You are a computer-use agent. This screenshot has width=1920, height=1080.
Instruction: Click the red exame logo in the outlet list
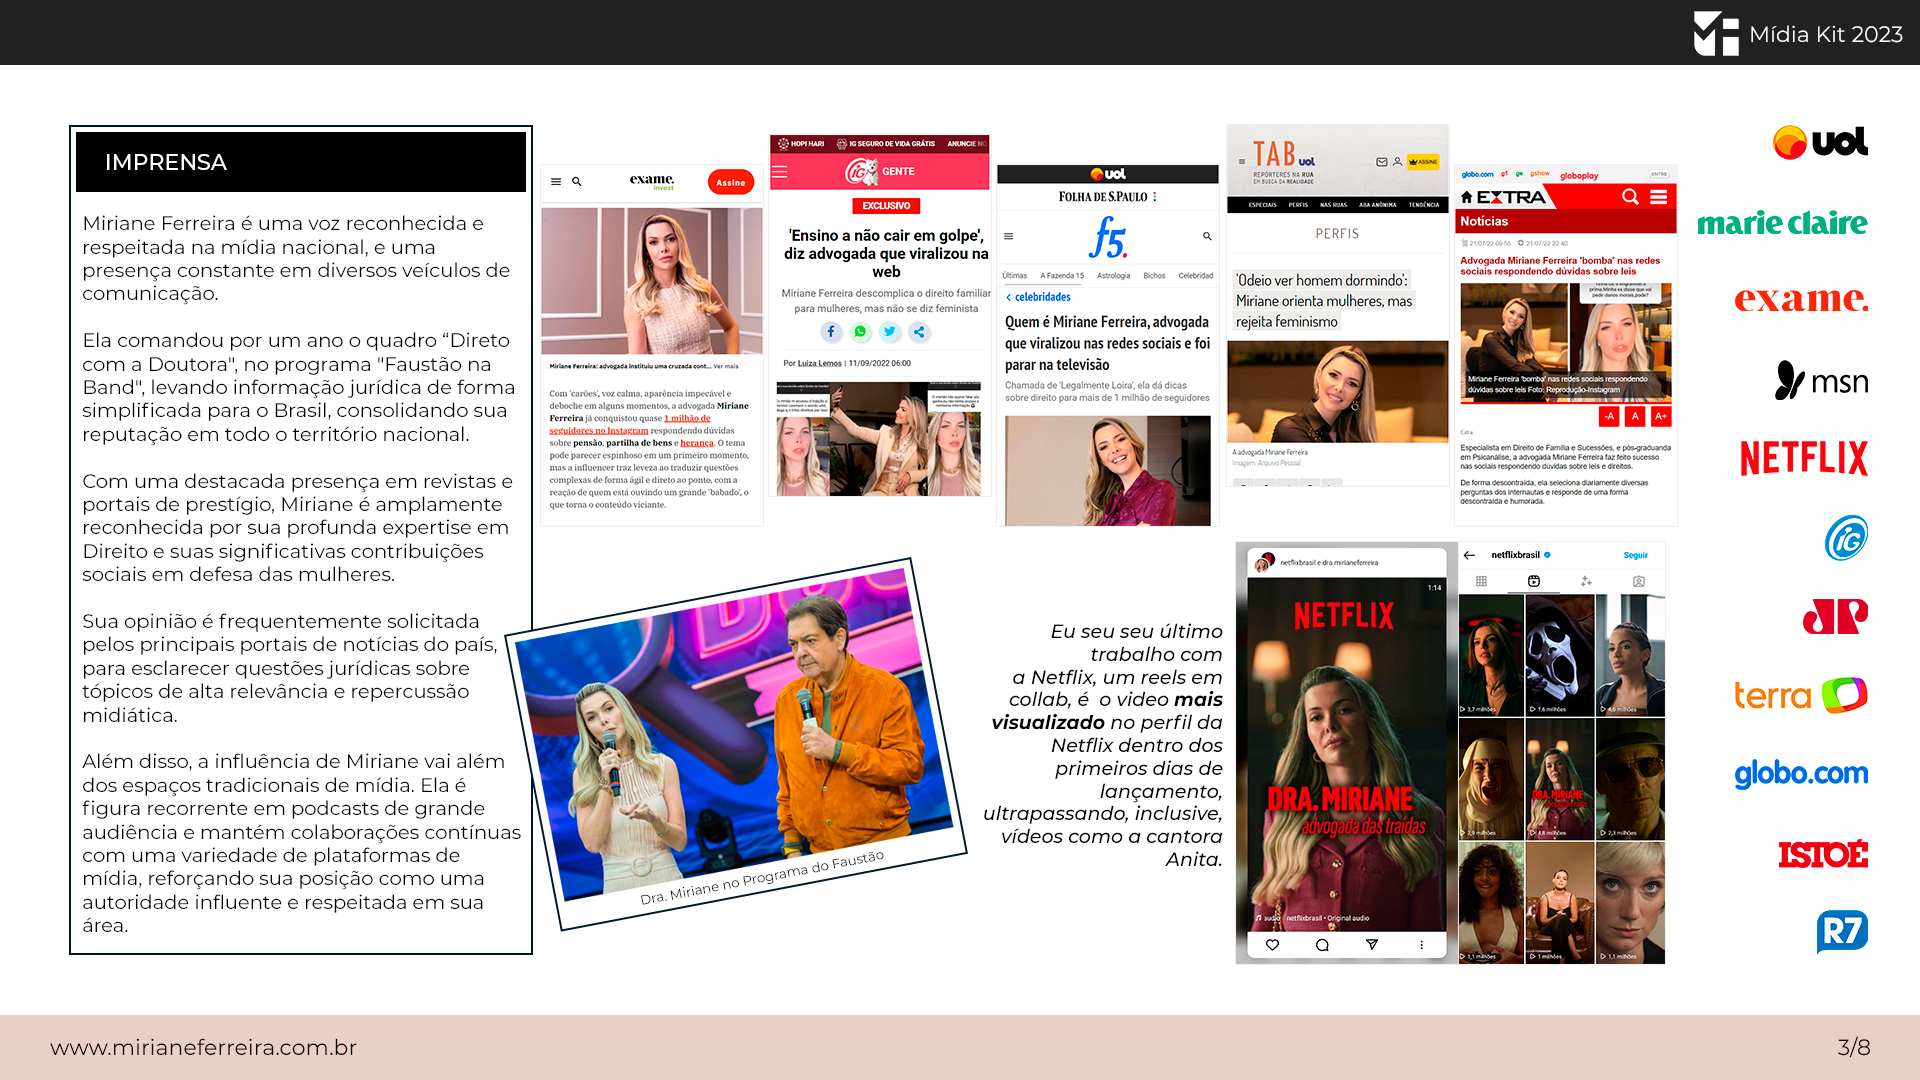coord(1801,299)
